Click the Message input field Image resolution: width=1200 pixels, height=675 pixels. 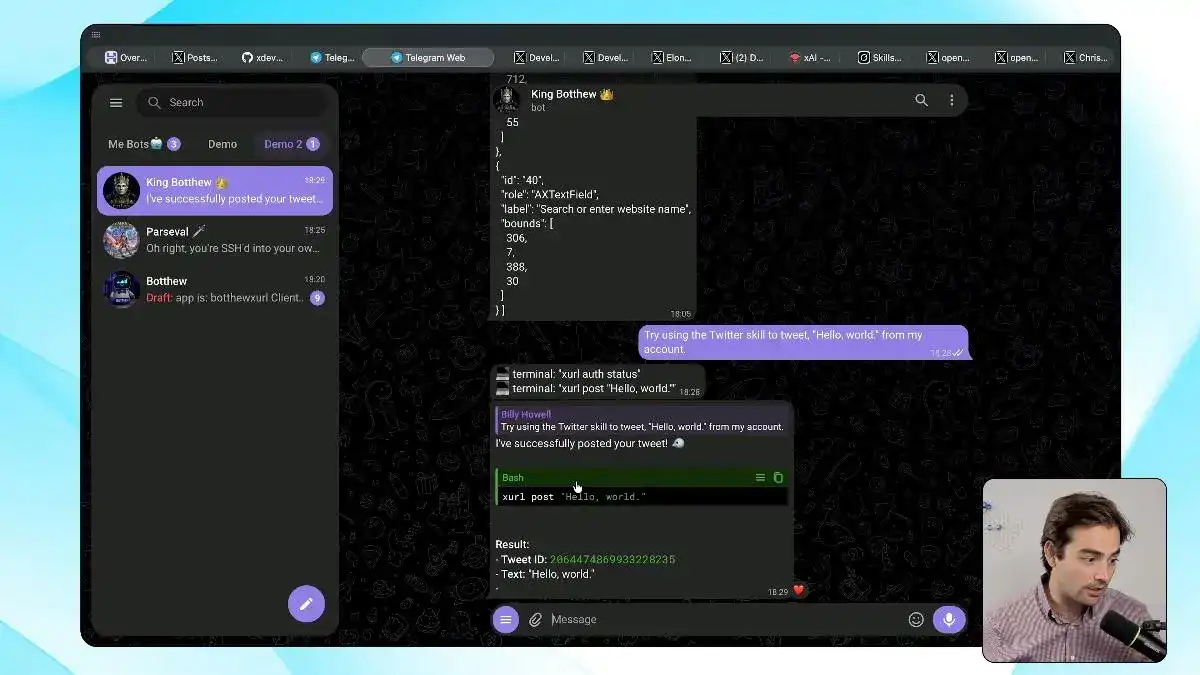(x=725, y=620)
